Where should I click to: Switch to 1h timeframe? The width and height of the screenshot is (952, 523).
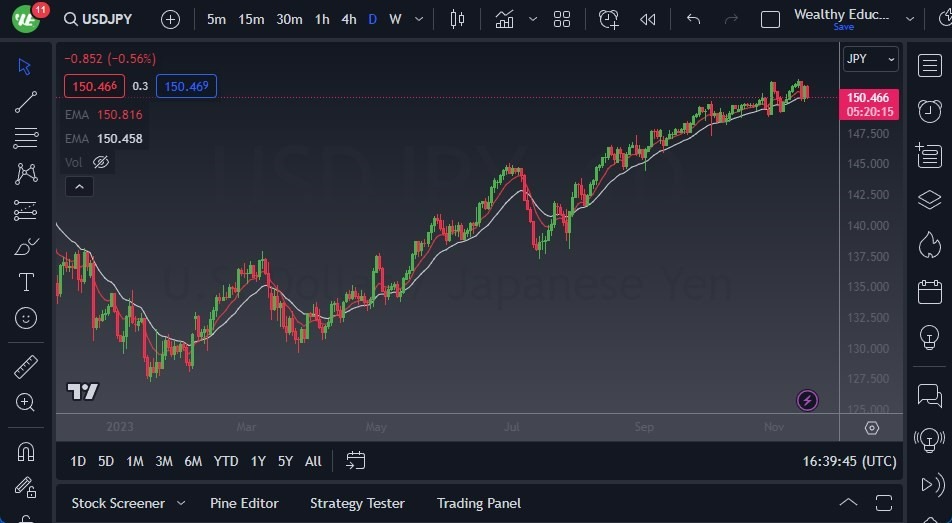coord(322,19)
